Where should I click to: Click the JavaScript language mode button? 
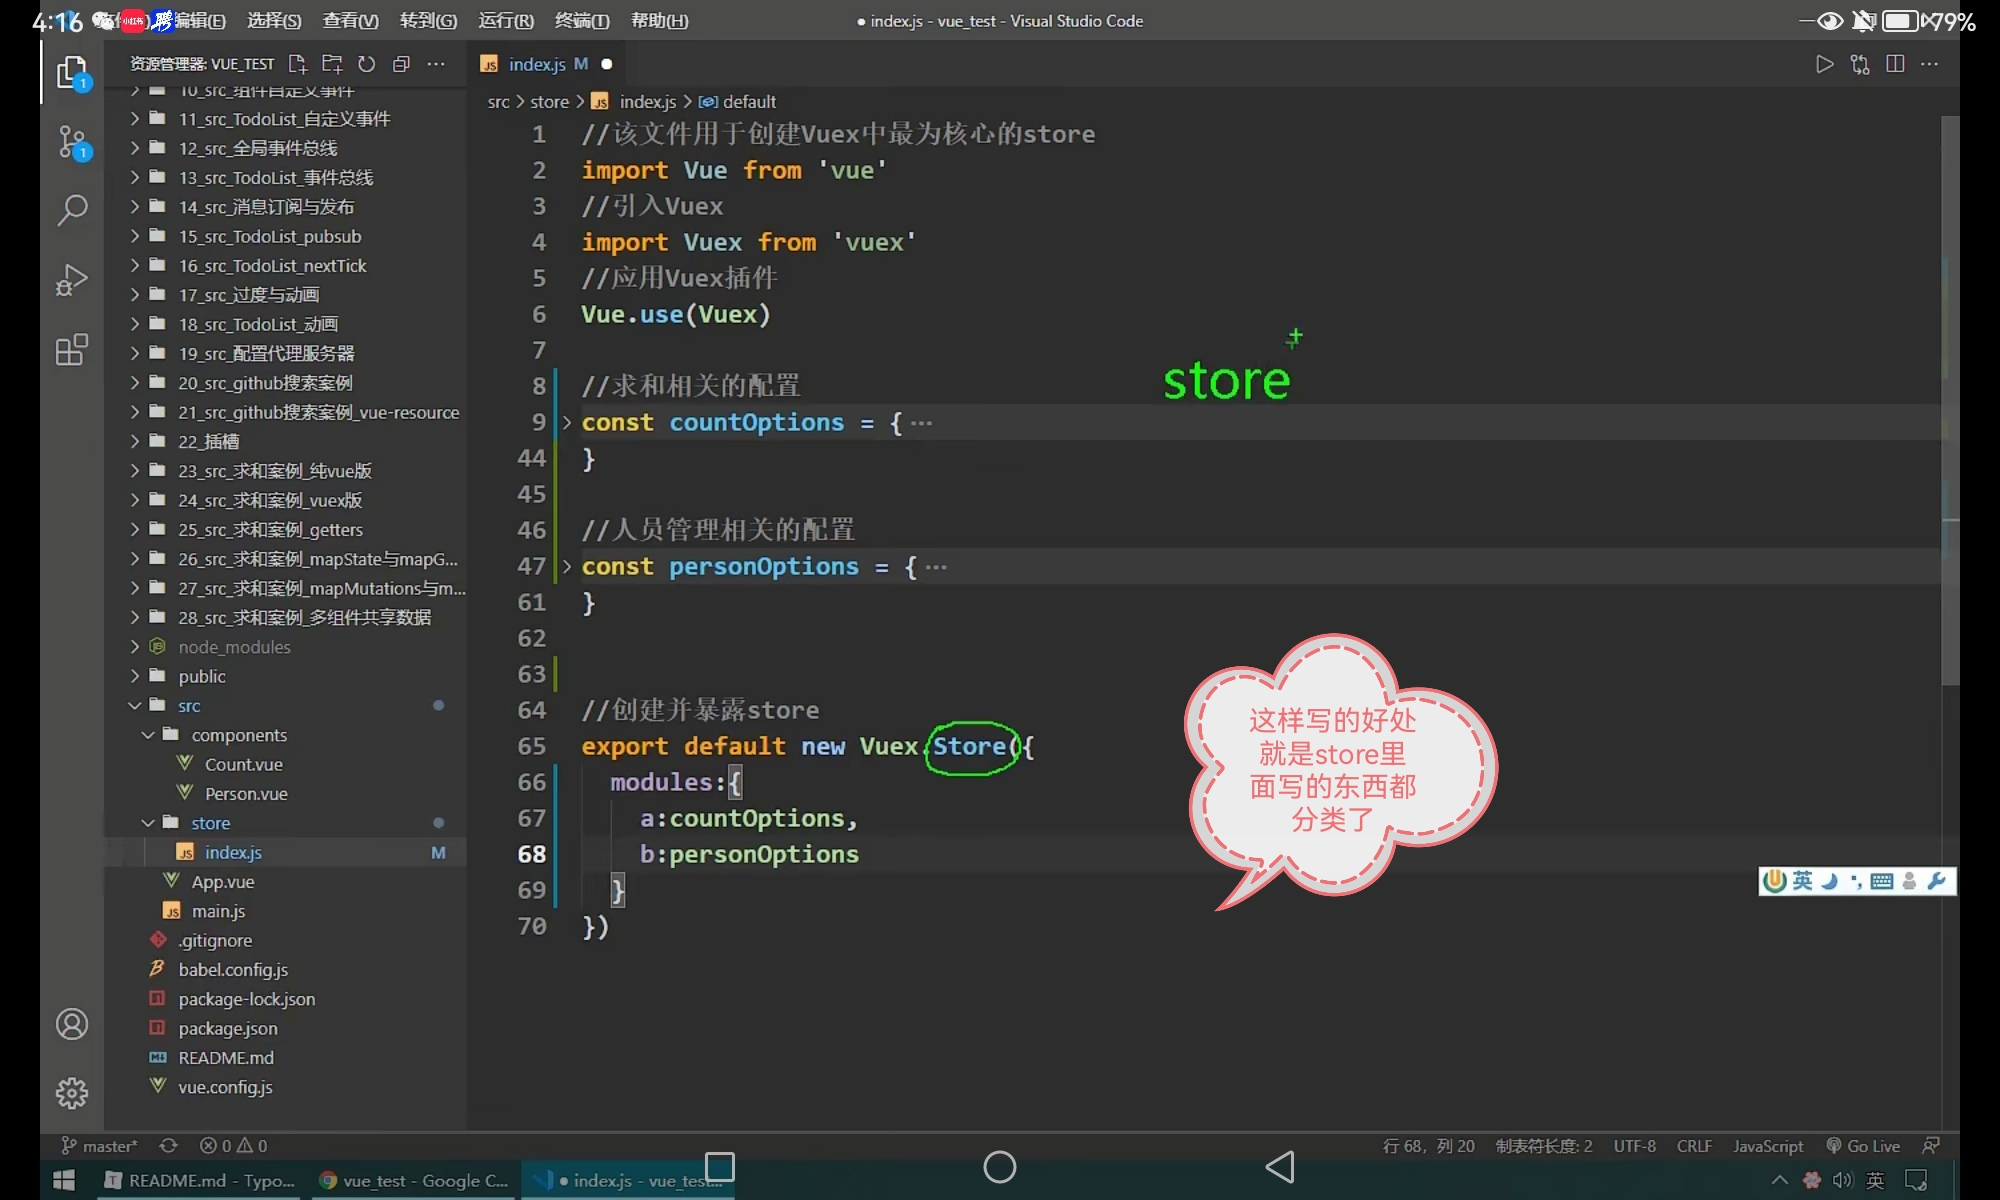[x=1767, y=1146]
